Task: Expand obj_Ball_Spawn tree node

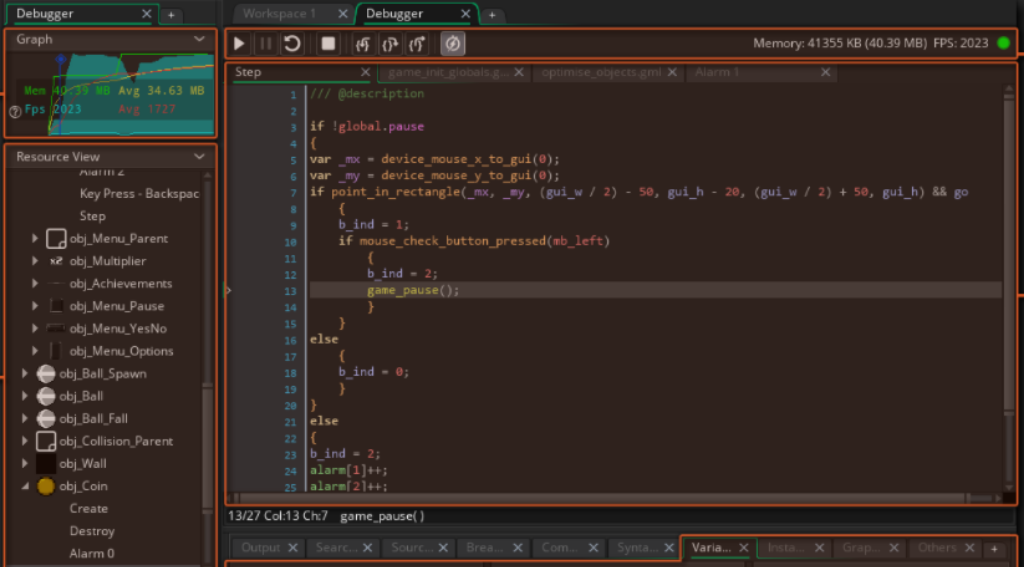Action: pos(25,374)
